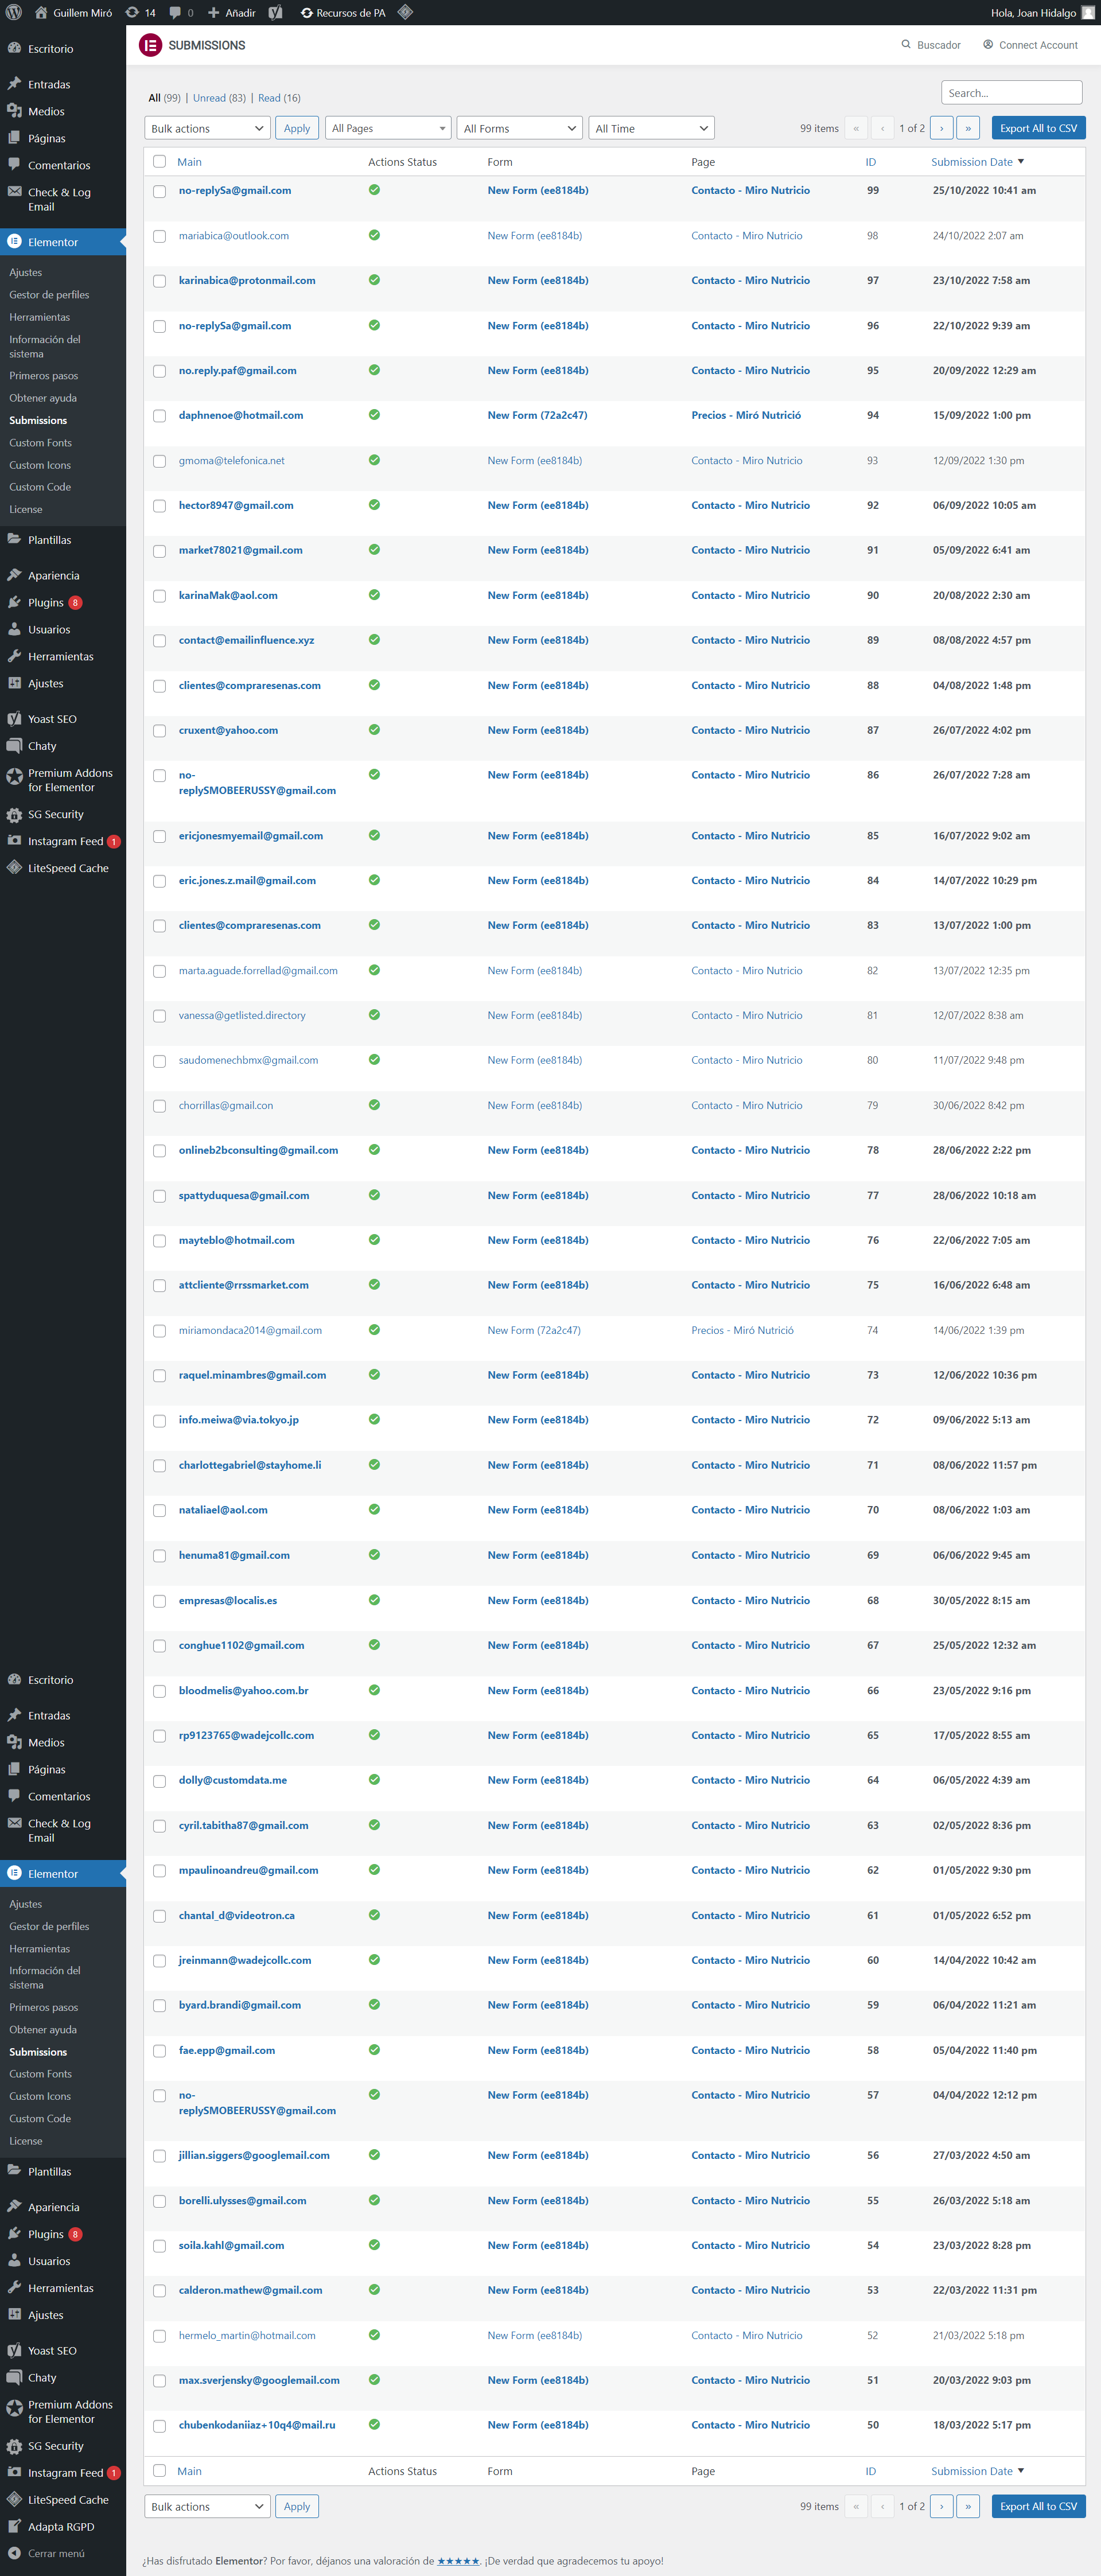Show only Read (16) submissions
This screenshot has width=1101, height=2576.
point(279,98)
